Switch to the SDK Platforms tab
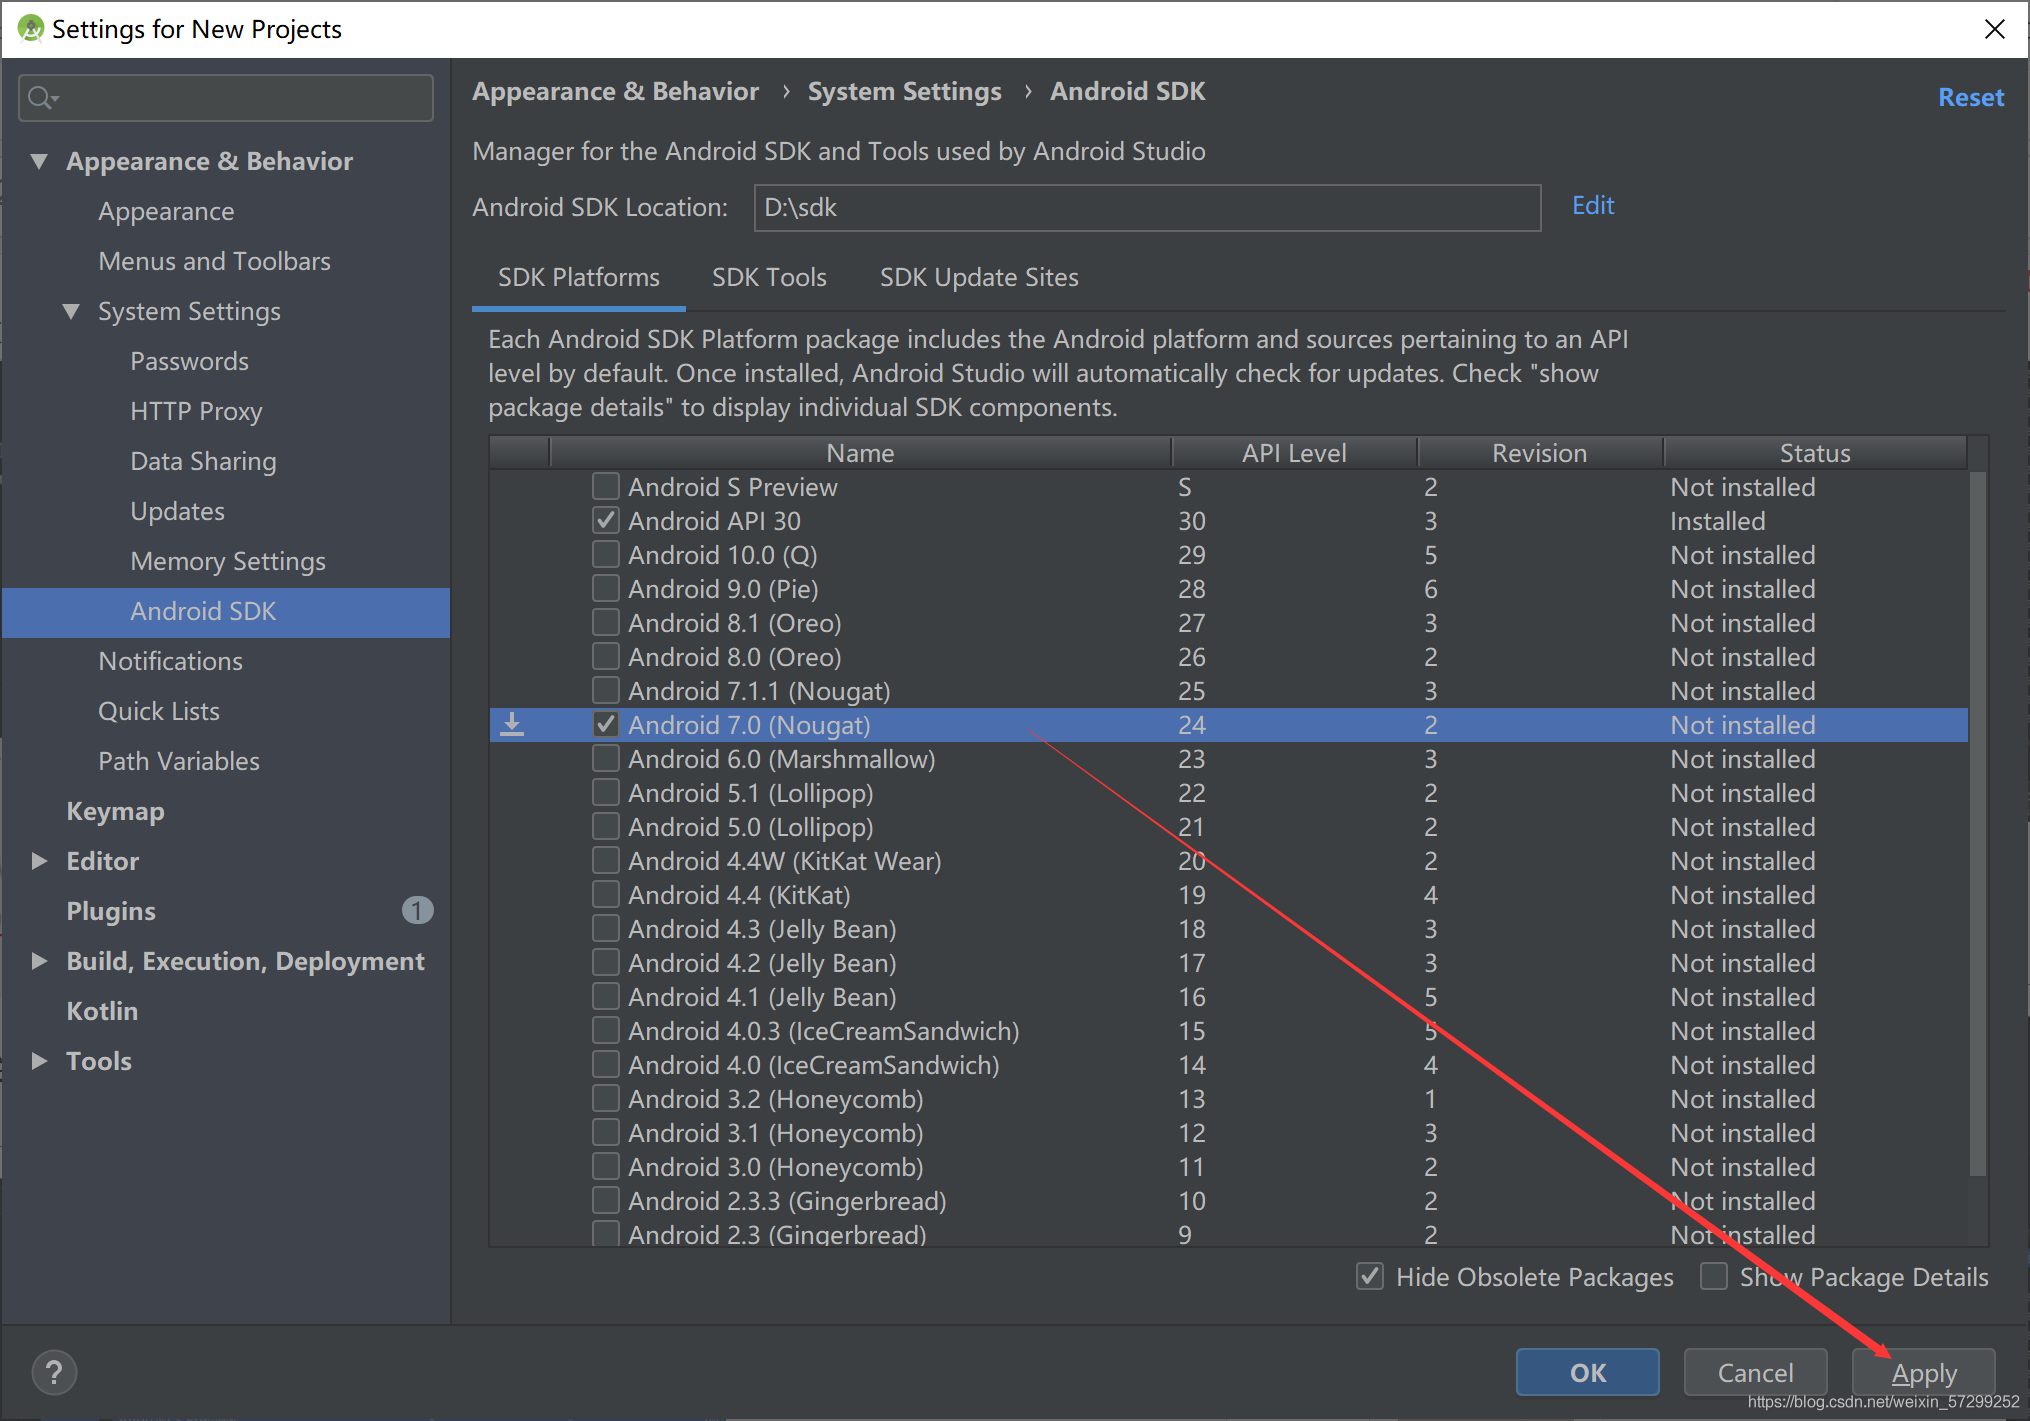2030x1421 pixels. click(x=579, y=277)
